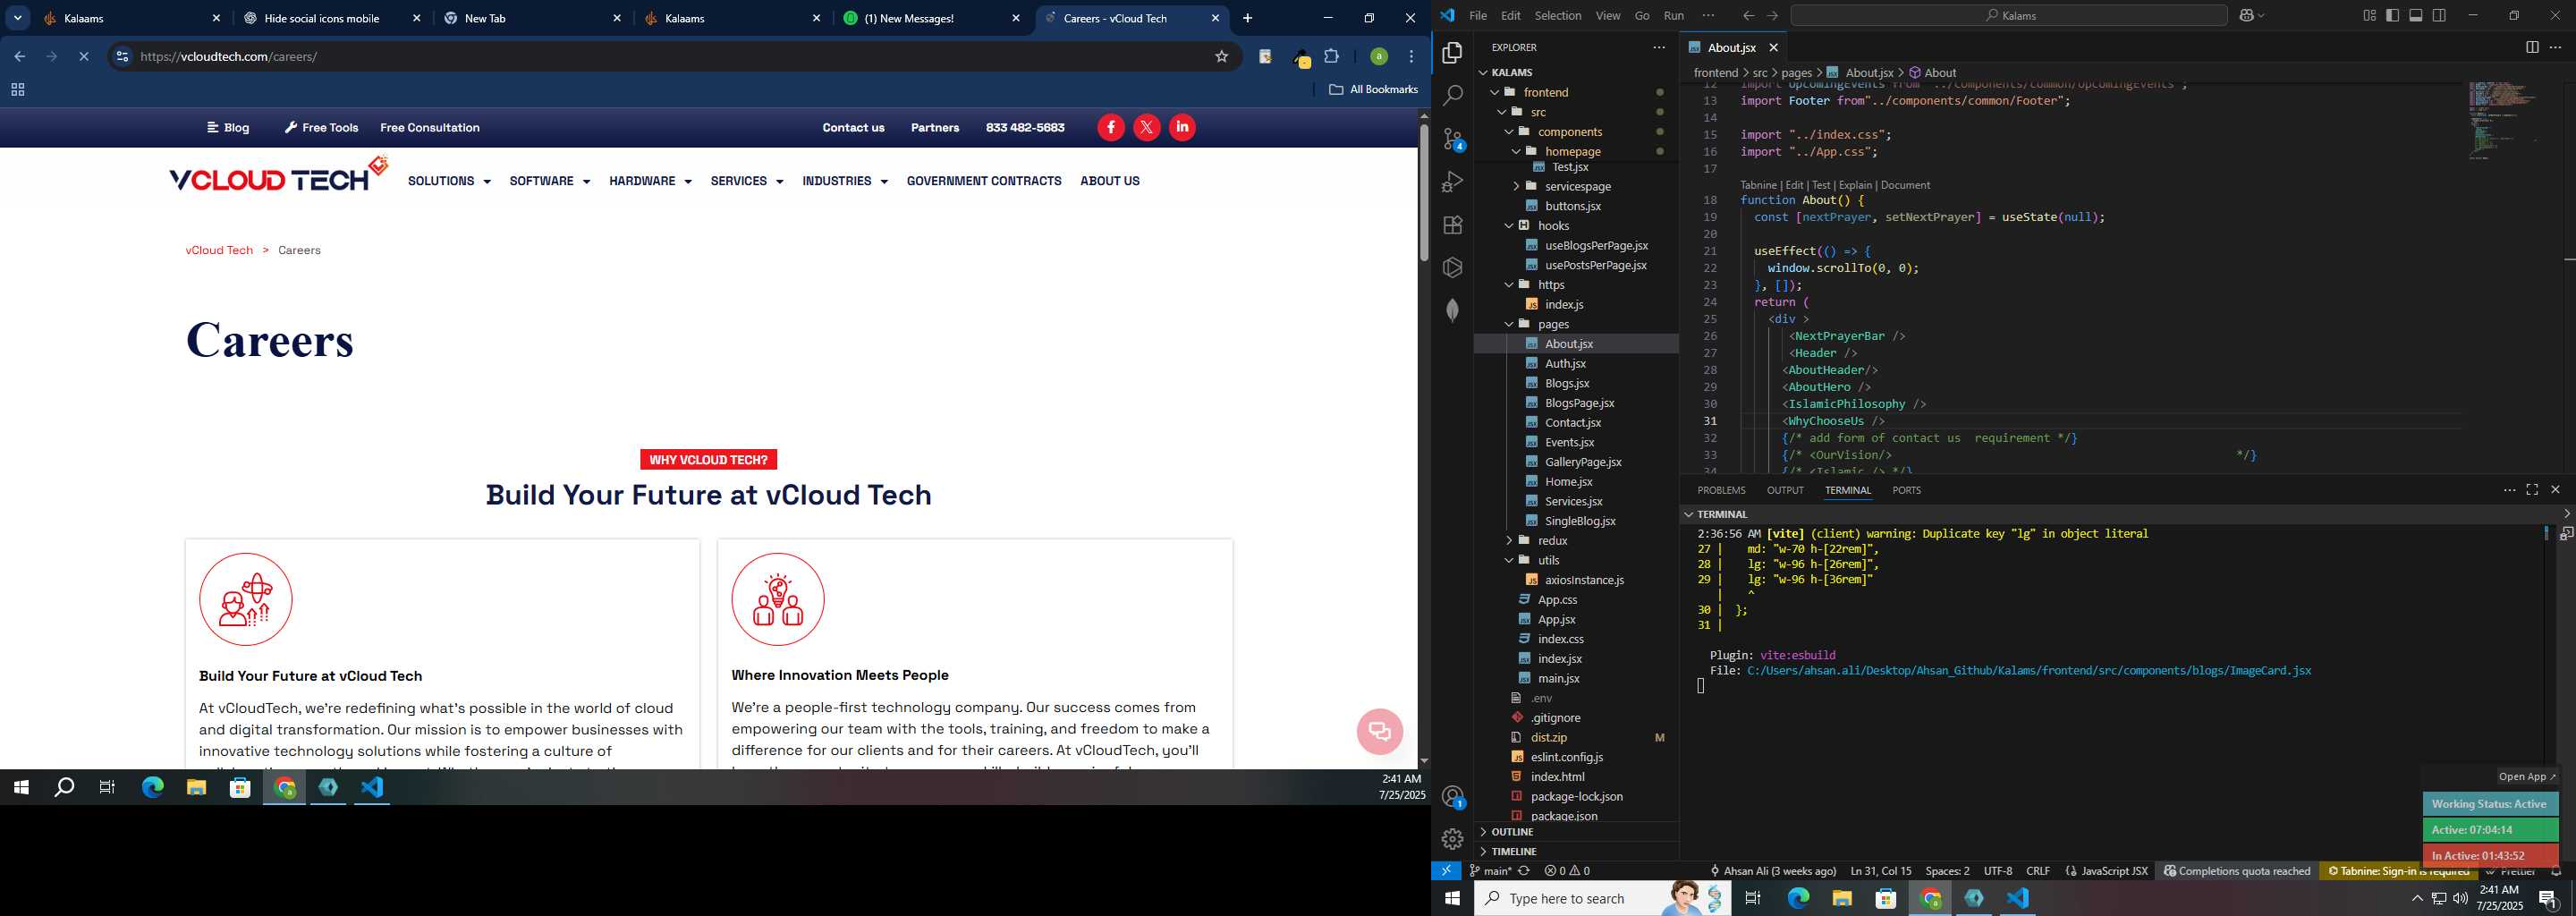The image size is (2576, 916).
Task: Open SOLUTIONS dropdown menu
Action: (449, 181)
